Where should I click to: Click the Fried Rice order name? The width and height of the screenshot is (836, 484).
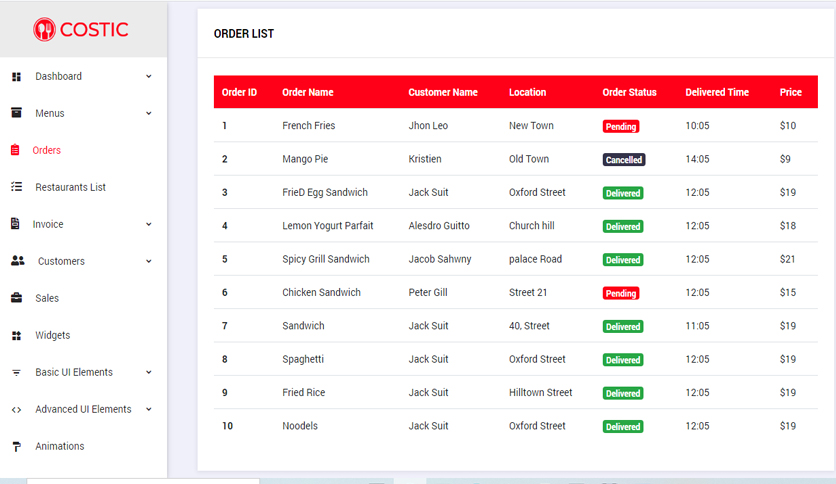click(x=303, y=392)
